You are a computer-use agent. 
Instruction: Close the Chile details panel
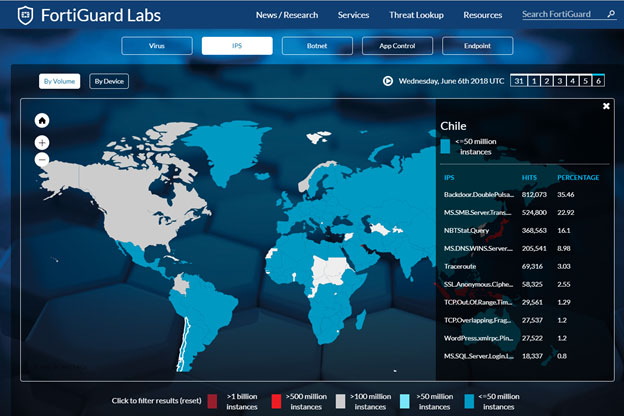click(x=606, y=106)
